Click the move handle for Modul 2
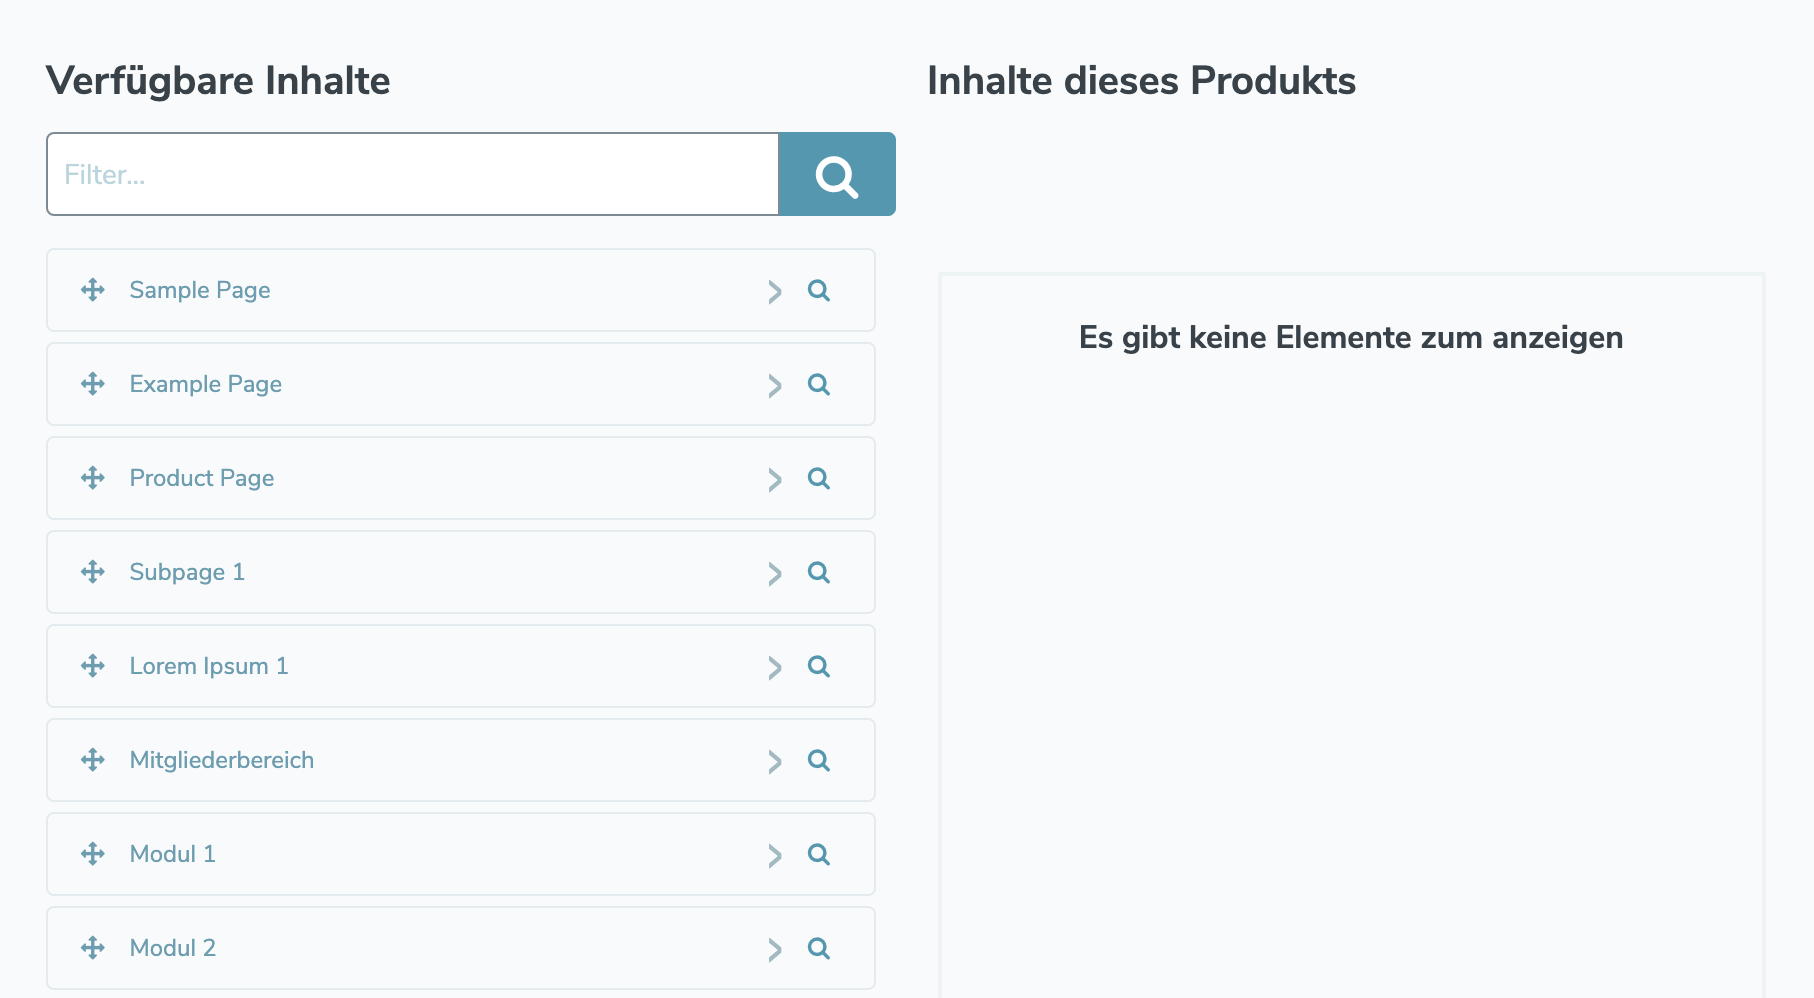This screenshot has width=1814, height=998. (93, 948)
